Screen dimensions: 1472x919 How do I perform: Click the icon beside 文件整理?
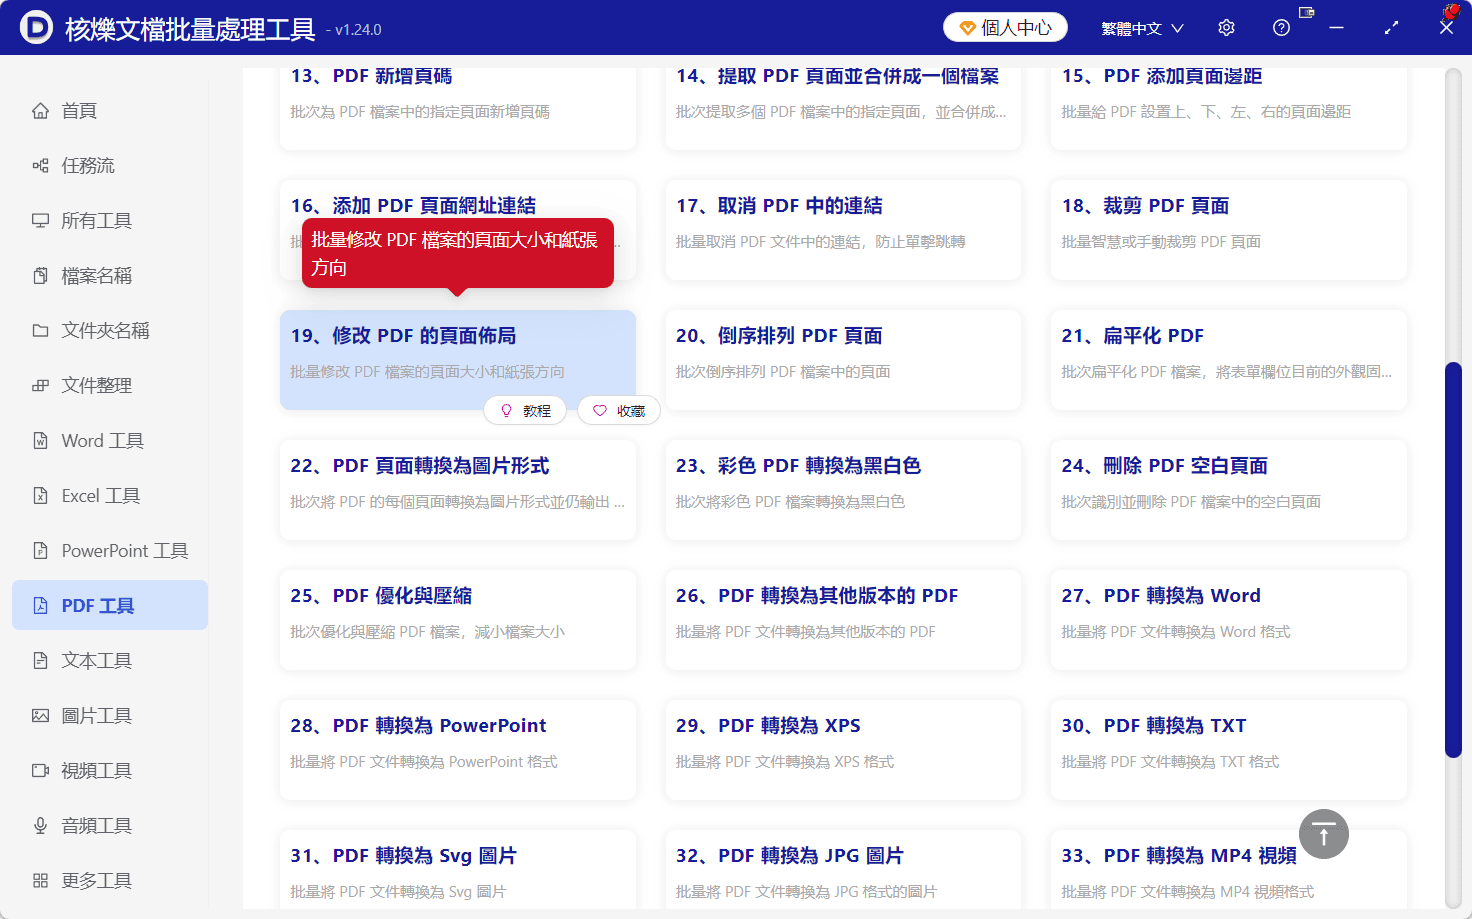[x=40, y=386]
